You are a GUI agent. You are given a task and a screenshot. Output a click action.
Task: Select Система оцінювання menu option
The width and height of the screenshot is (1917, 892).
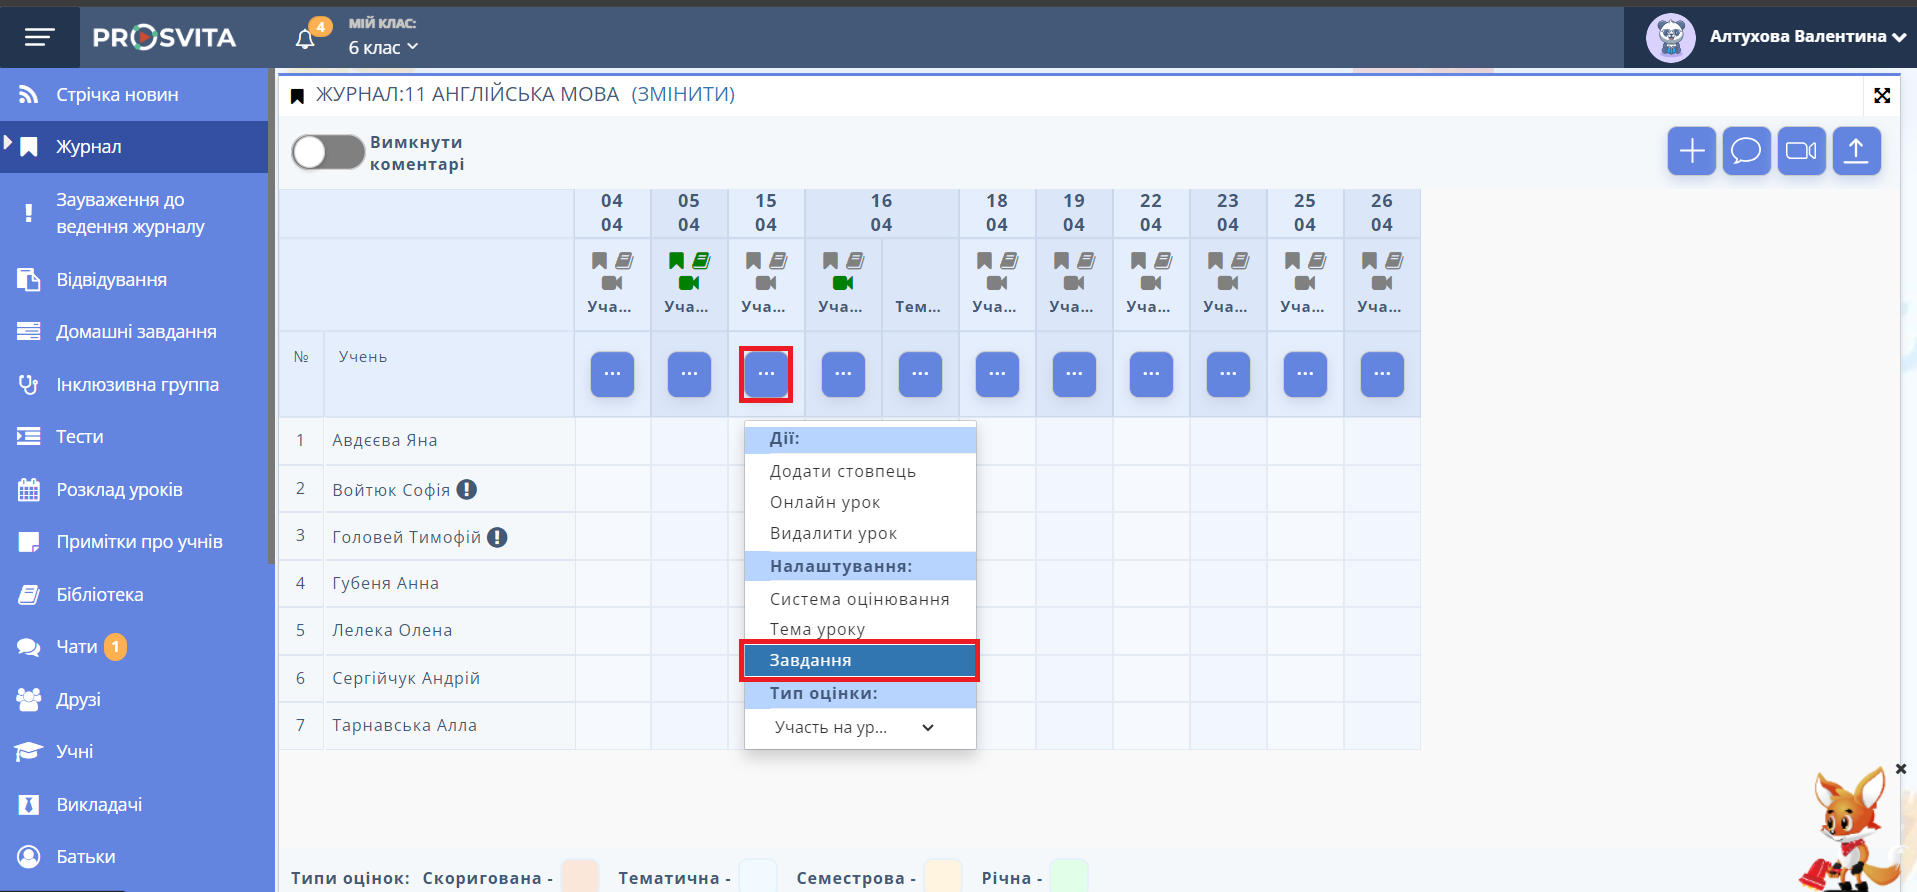859,599
